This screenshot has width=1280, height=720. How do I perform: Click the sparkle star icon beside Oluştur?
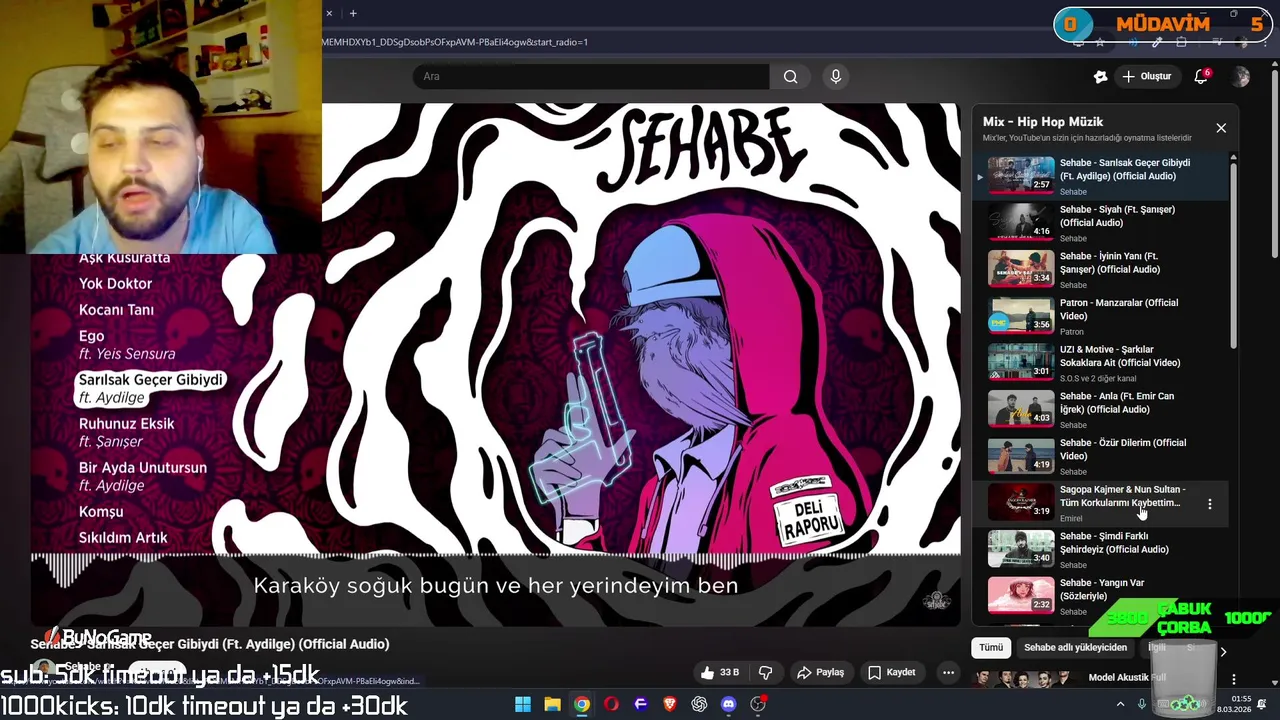(1101, 76)
